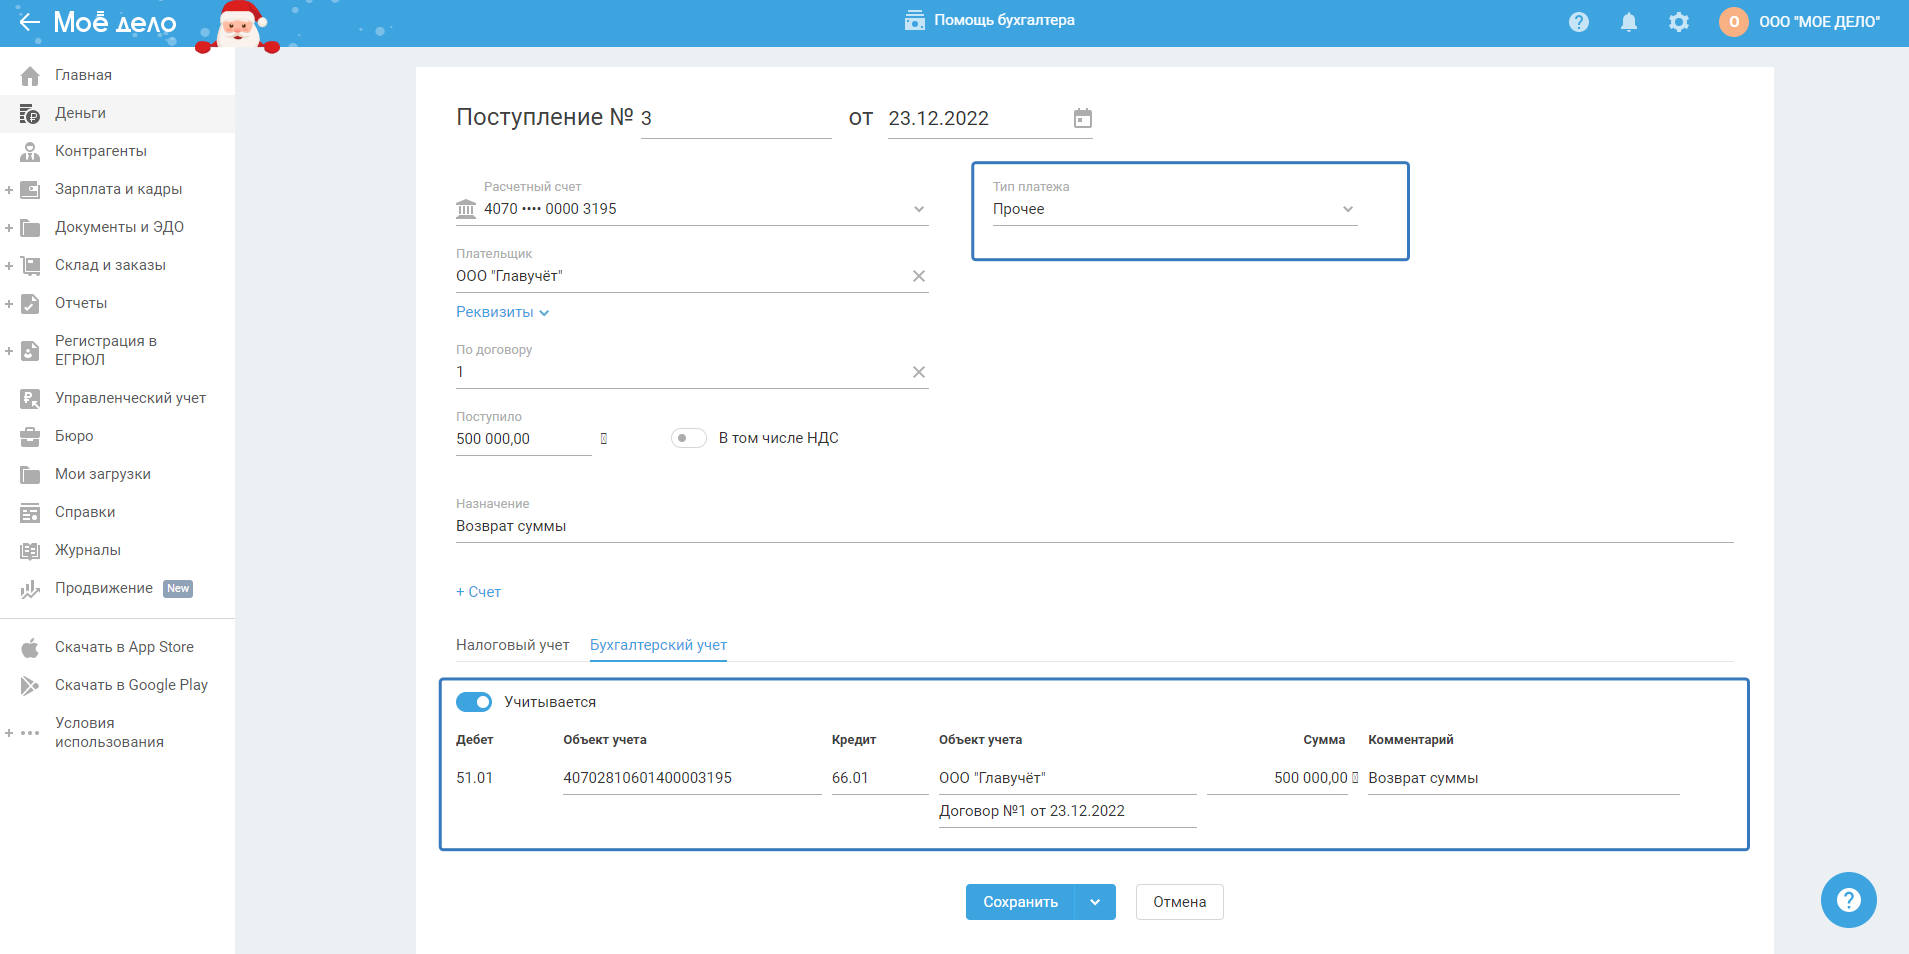Open the Тип платежа dropdown
Viewport: 1909px width, 954px height.
pos(1174,209)
